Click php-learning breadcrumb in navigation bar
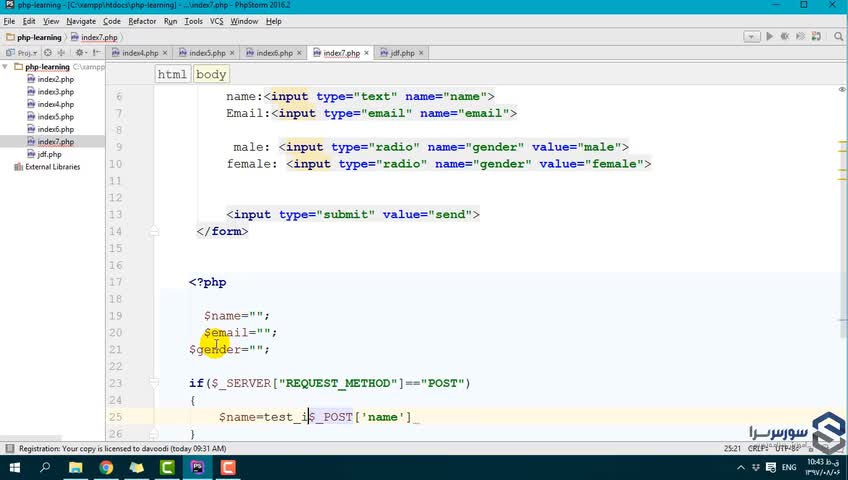Image resolution: width=848 pixels, height=480 pixels. click(34, 37)
